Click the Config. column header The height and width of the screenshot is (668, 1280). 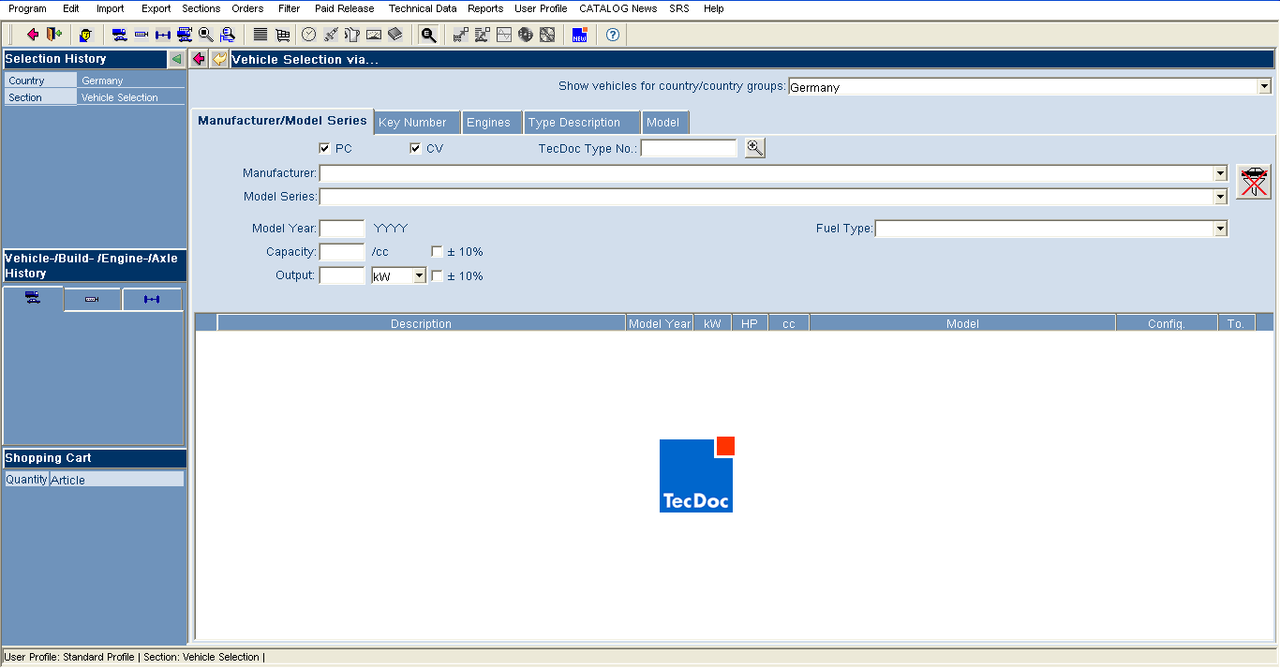click(1166, 323)
